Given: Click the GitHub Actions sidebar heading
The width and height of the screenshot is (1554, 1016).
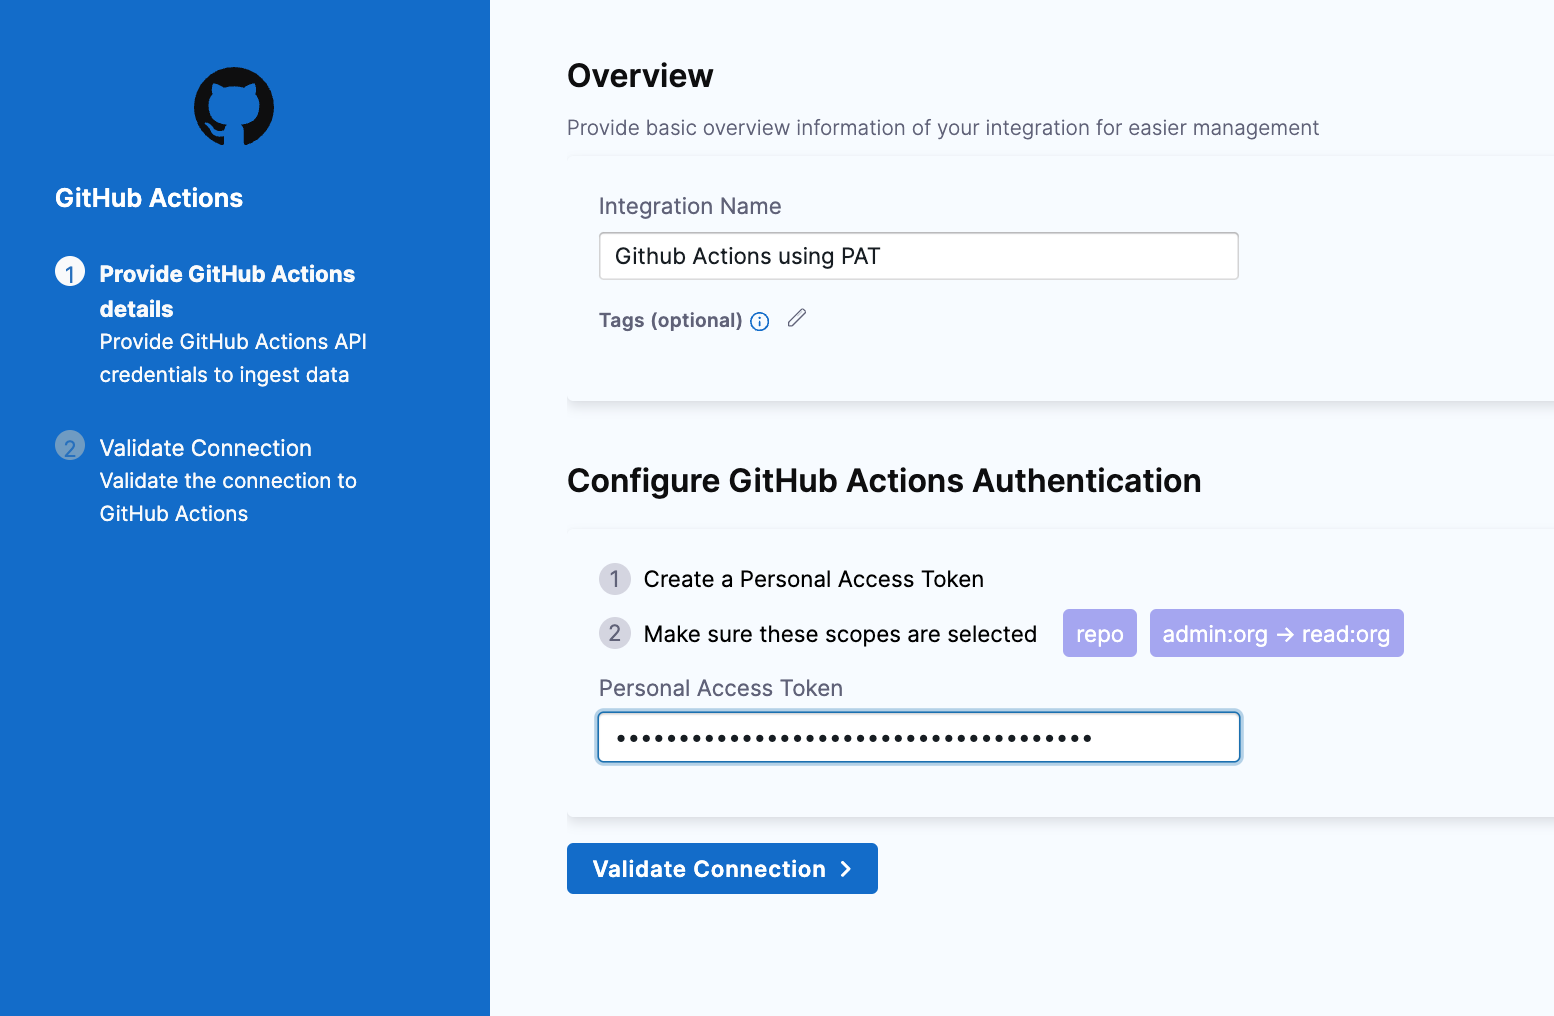Looking at the screenshot, I should point(148,197).
